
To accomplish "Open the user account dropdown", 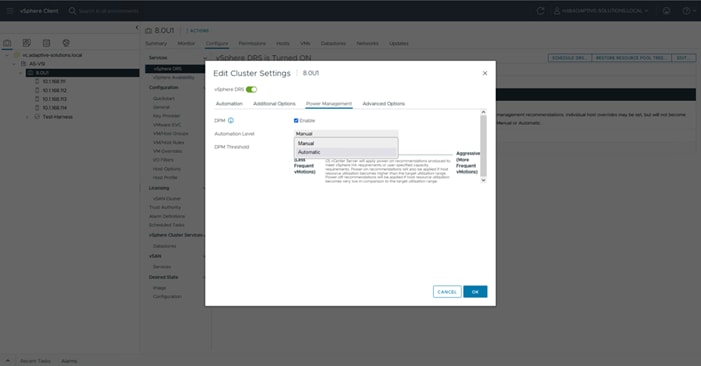I will pyautogui.click(x=600, y=11).
